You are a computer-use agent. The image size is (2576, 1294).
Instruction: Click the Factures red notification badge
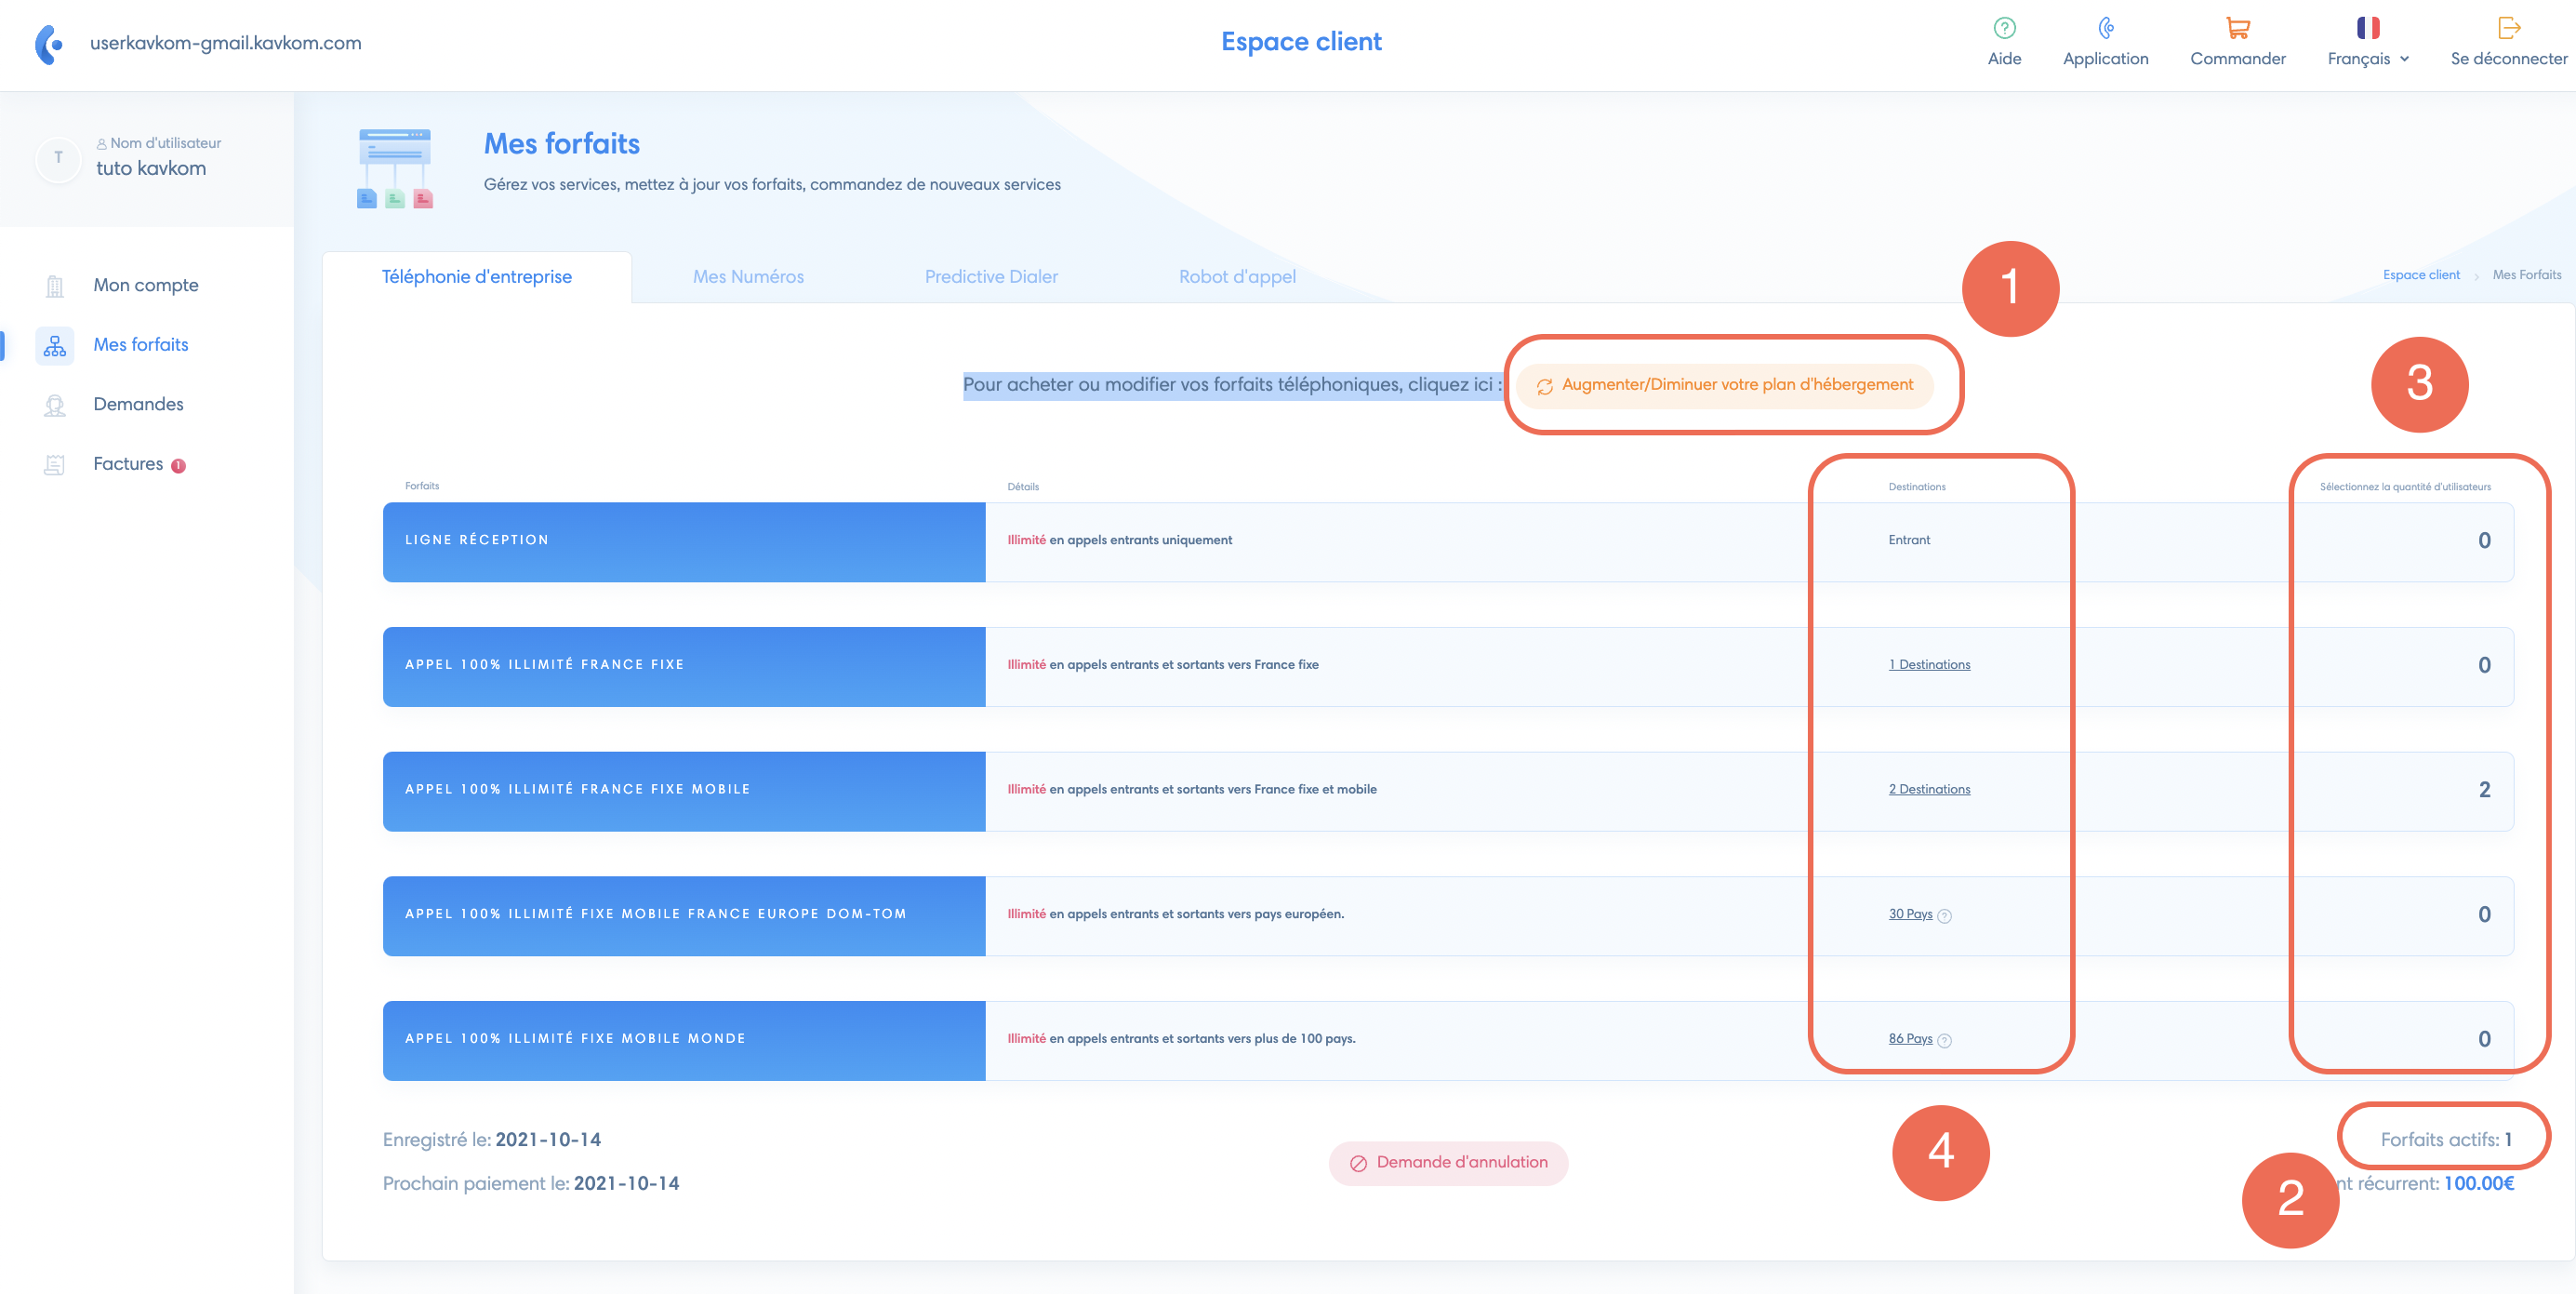point(178,466)
